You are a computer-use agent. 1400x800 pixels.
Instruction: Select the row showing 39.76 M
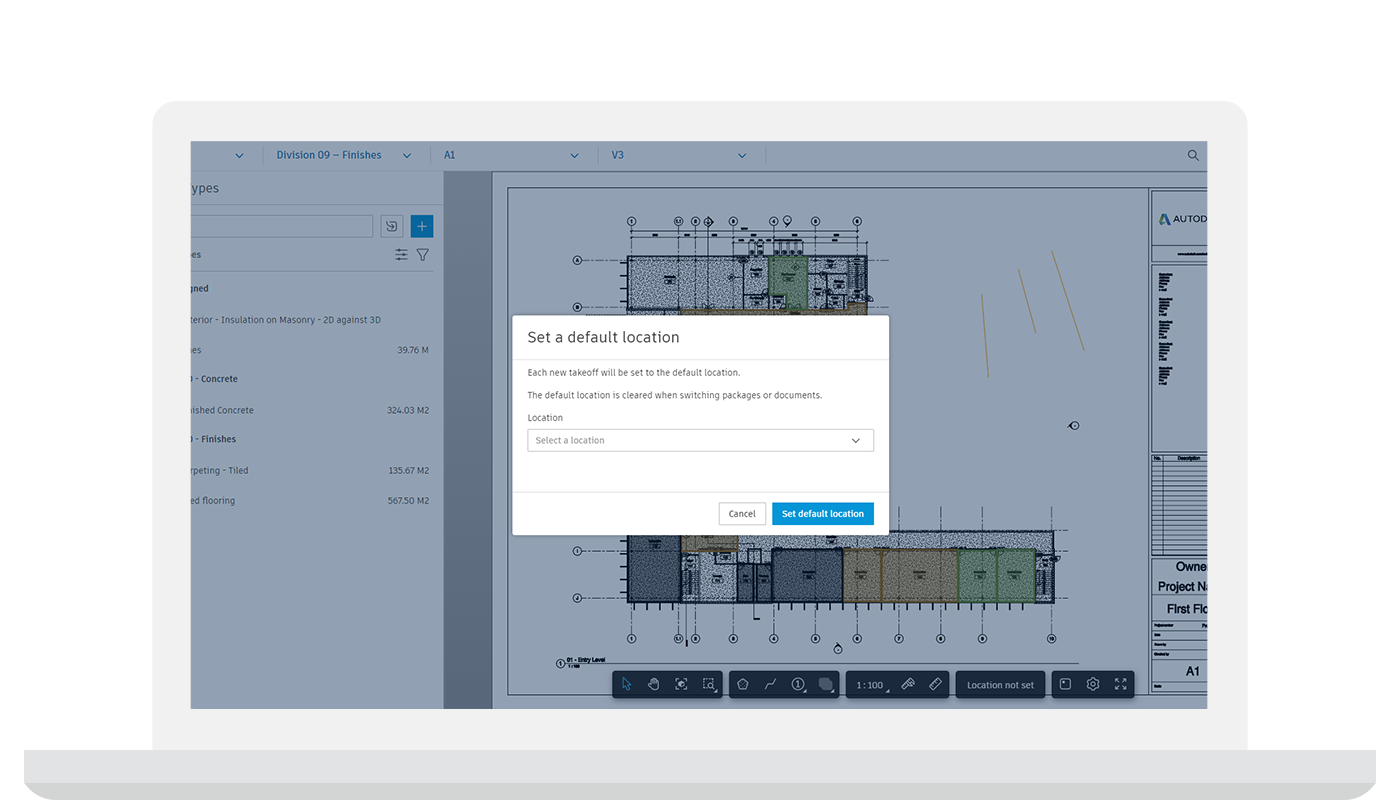click(312, 350)
